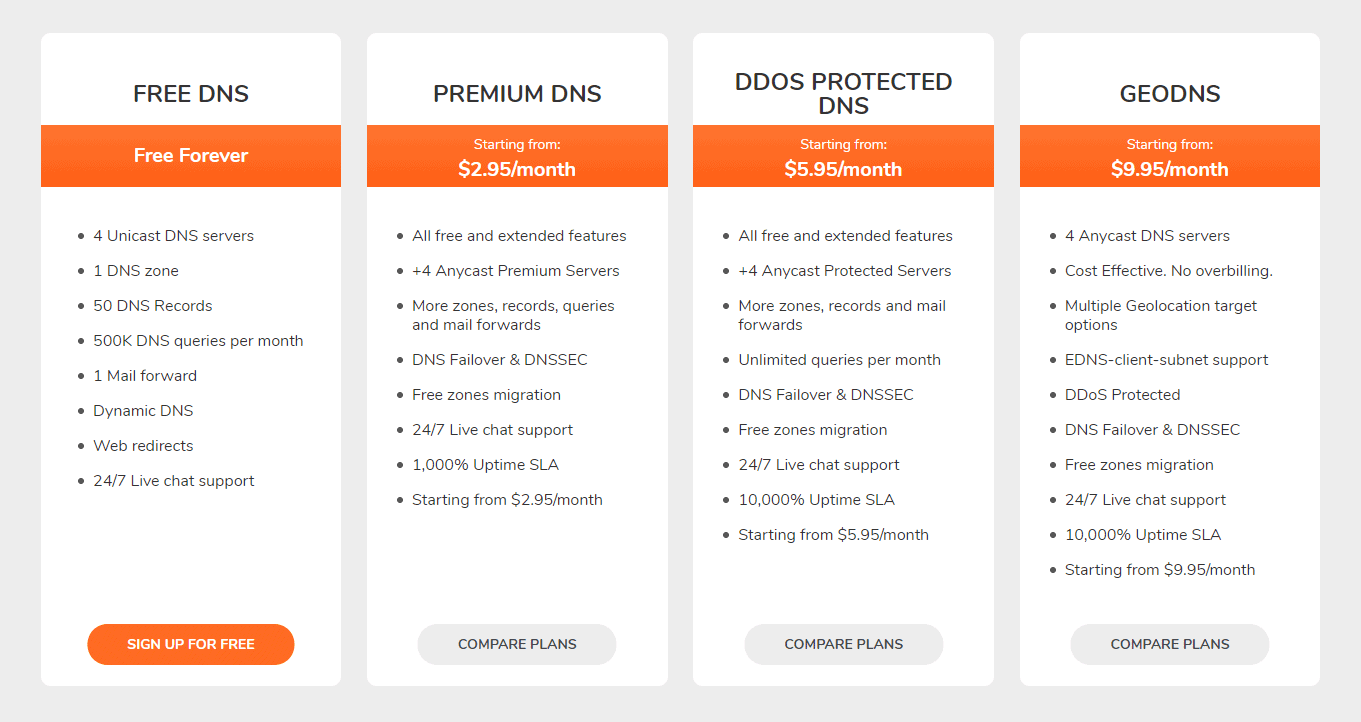Viewport: 1361px width, 722px height.
Task: Select the PREMIUM DNS plan heading
Action: click(516, 93)
